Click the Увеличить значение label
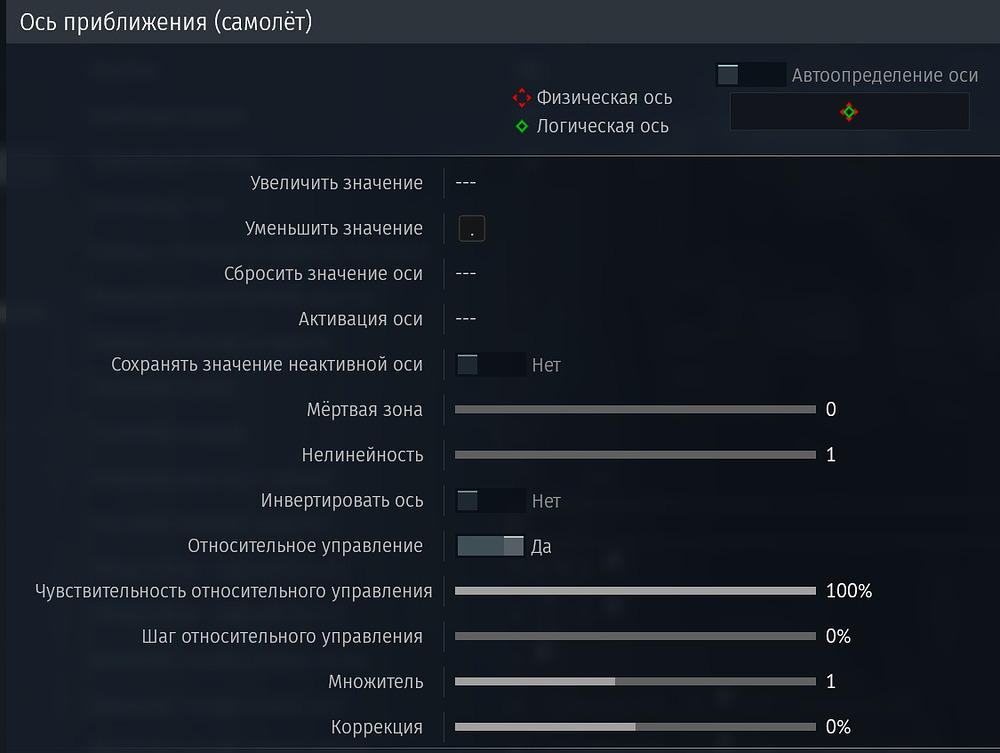The image size is (1000, 753). click(x=336, y=183)
